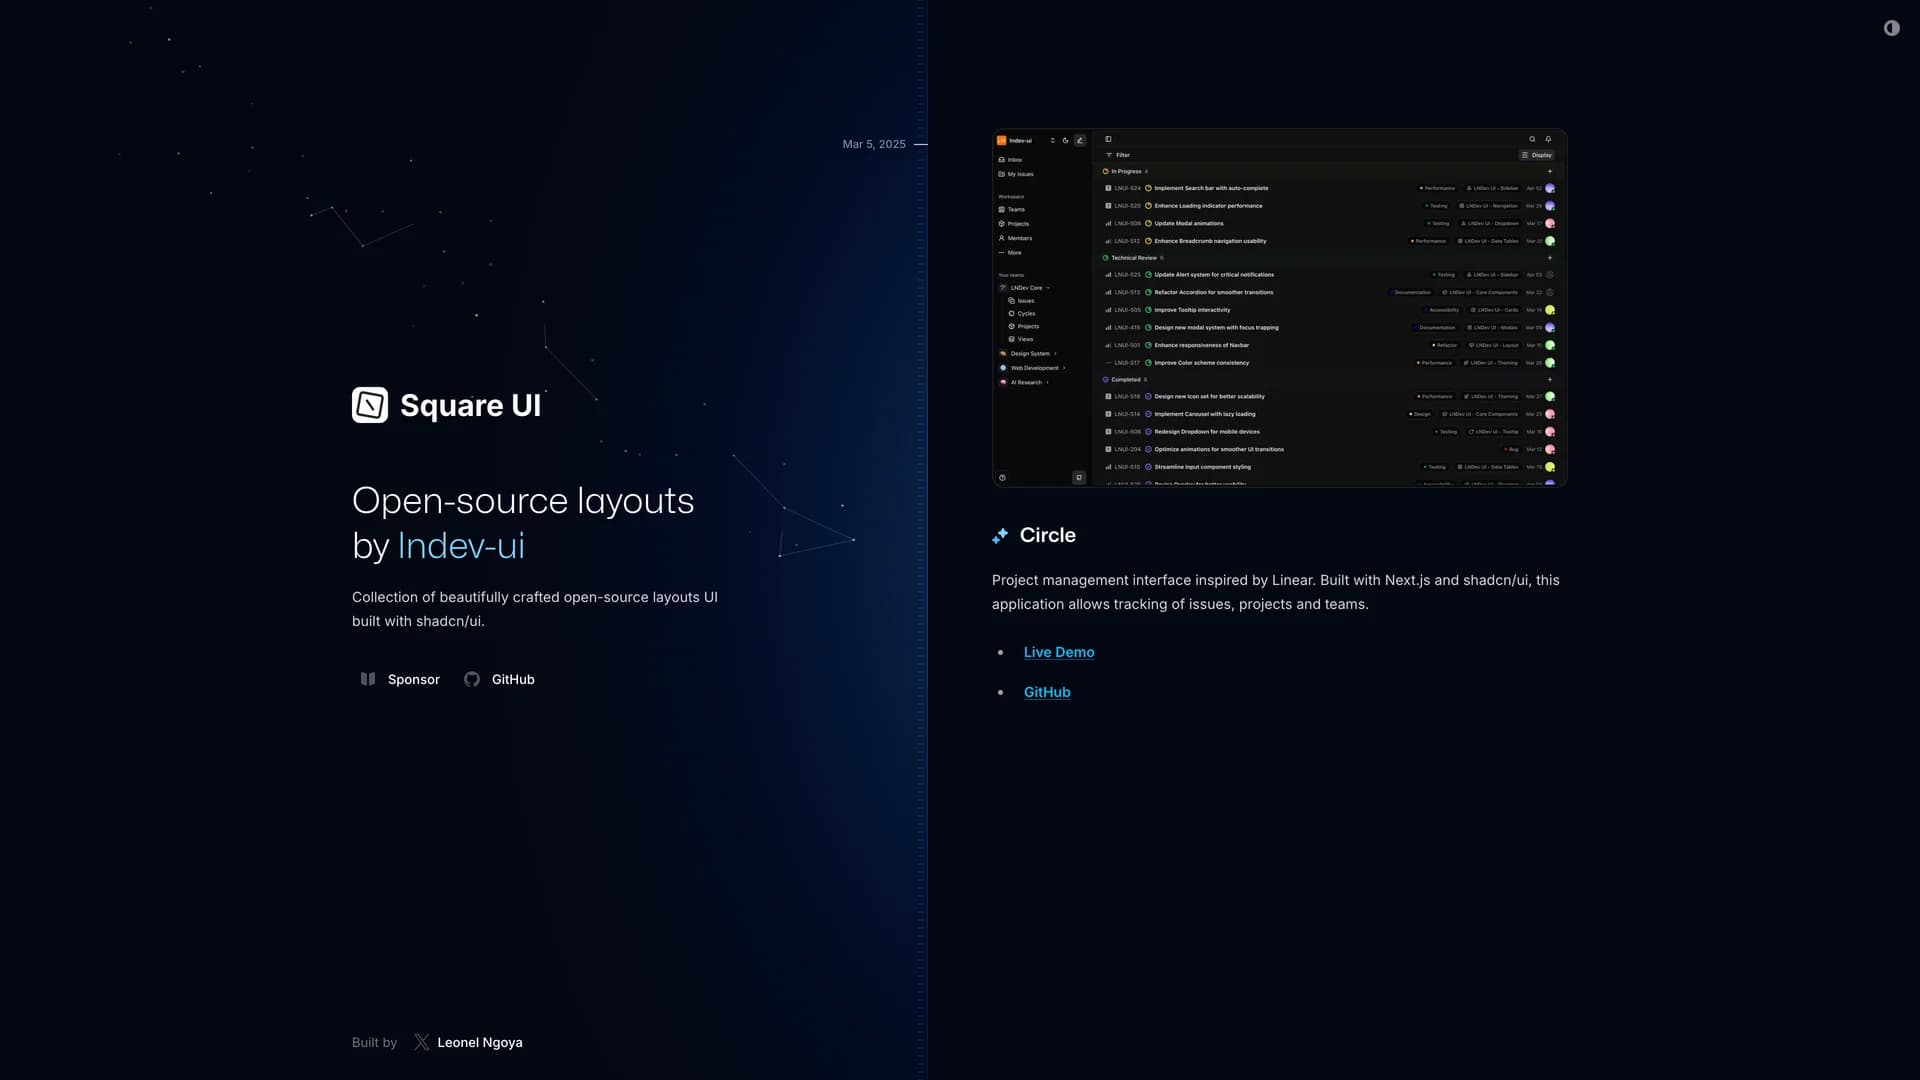Viewport: 1920px width, 1080px height.
Task: Click the X social icon near Leonel Ngoya
Action: pyautogui.click(x=422, y=1042)
